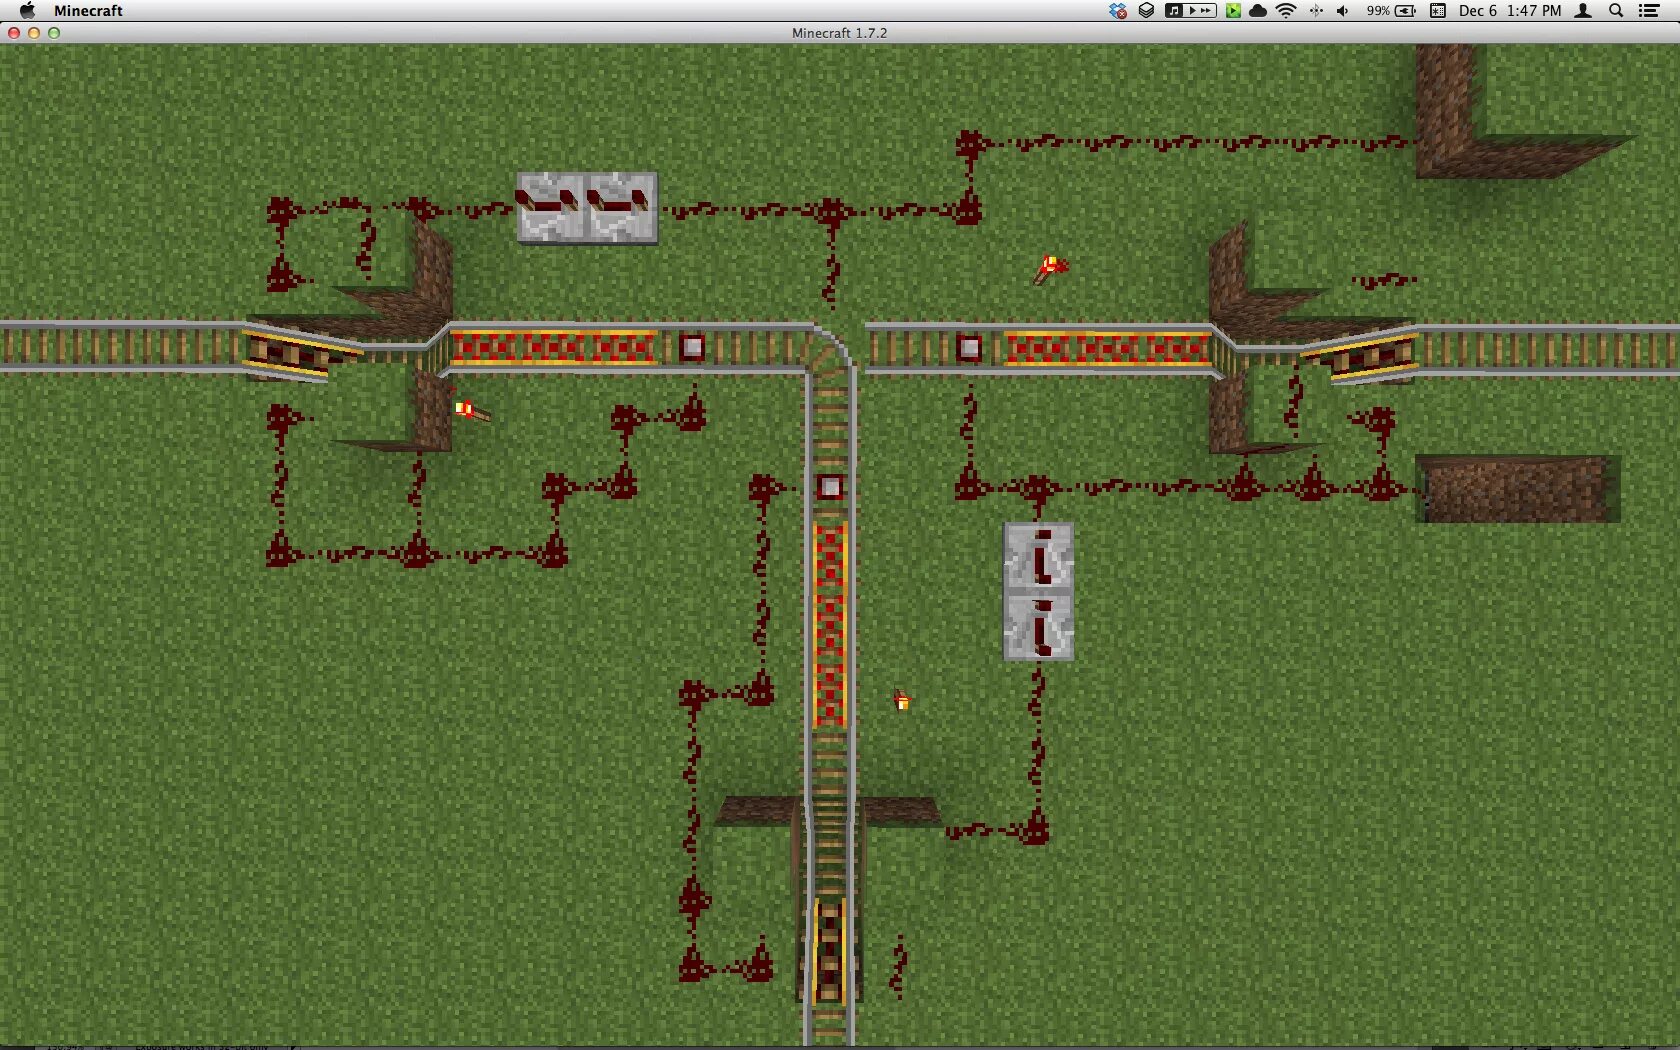The image size is (1680, 1050).
Task: Open the Minecraft application menu
Action: point(88,10)
